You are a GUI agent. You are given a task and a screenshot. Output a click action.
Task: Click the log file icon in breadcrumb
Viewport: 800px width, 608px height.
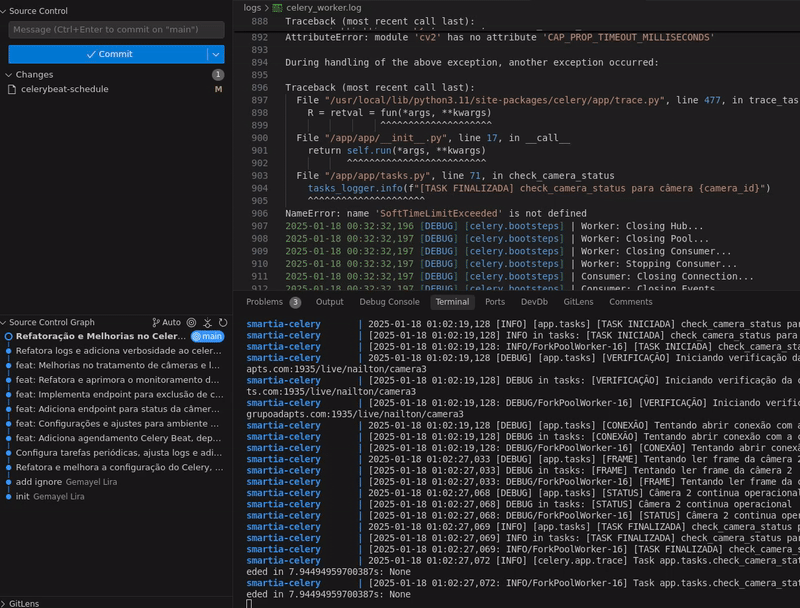[278, 8]
